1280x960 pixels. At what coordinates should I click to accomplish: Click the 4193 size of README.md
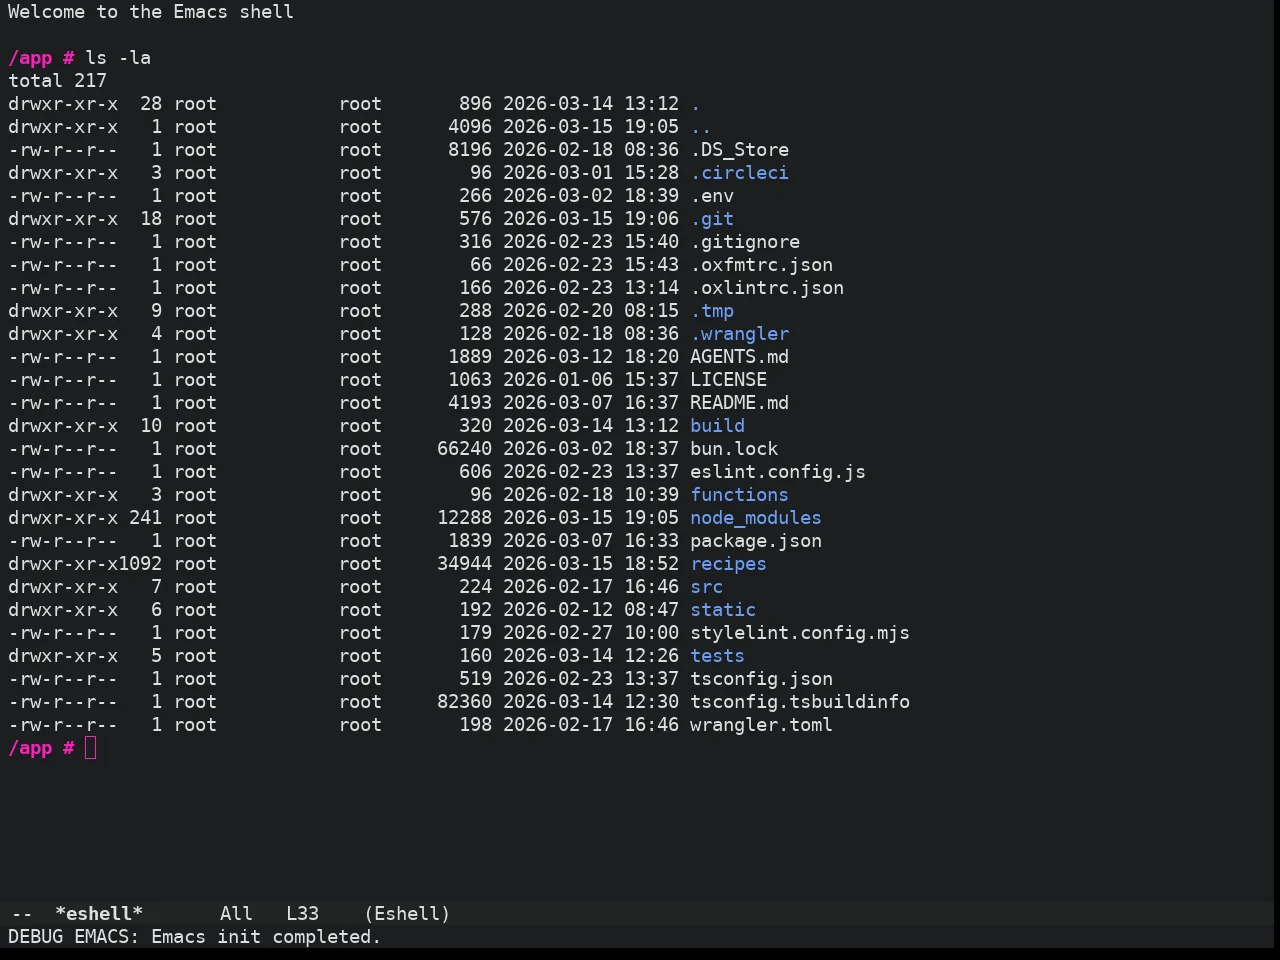click(470, 403)
